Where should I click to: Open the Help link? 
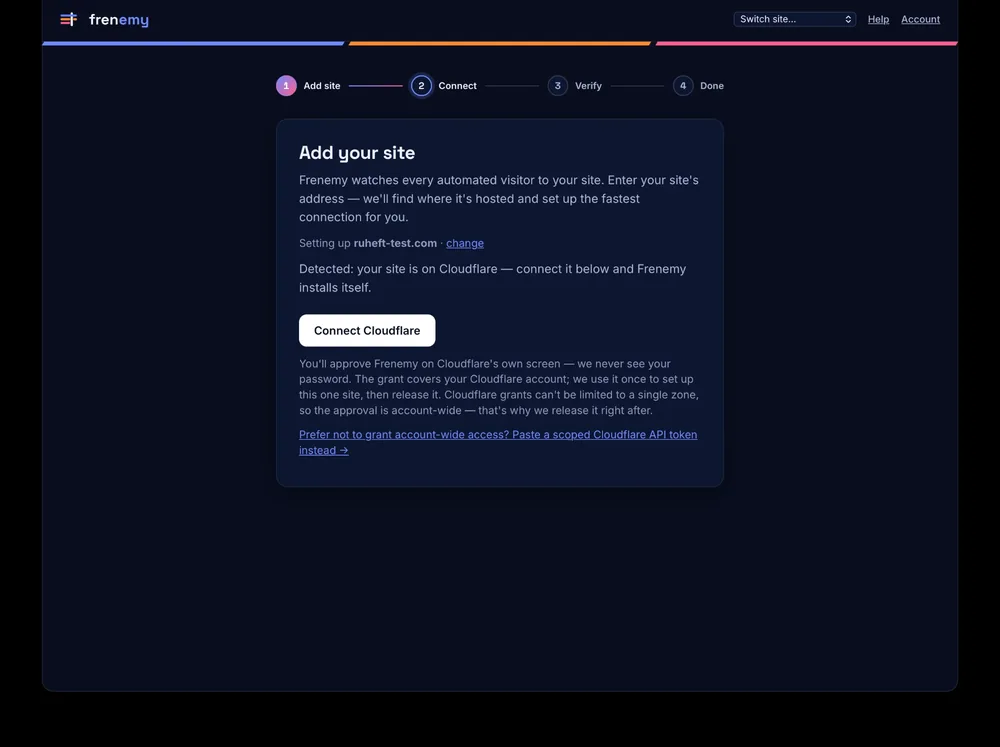[878, 19]
